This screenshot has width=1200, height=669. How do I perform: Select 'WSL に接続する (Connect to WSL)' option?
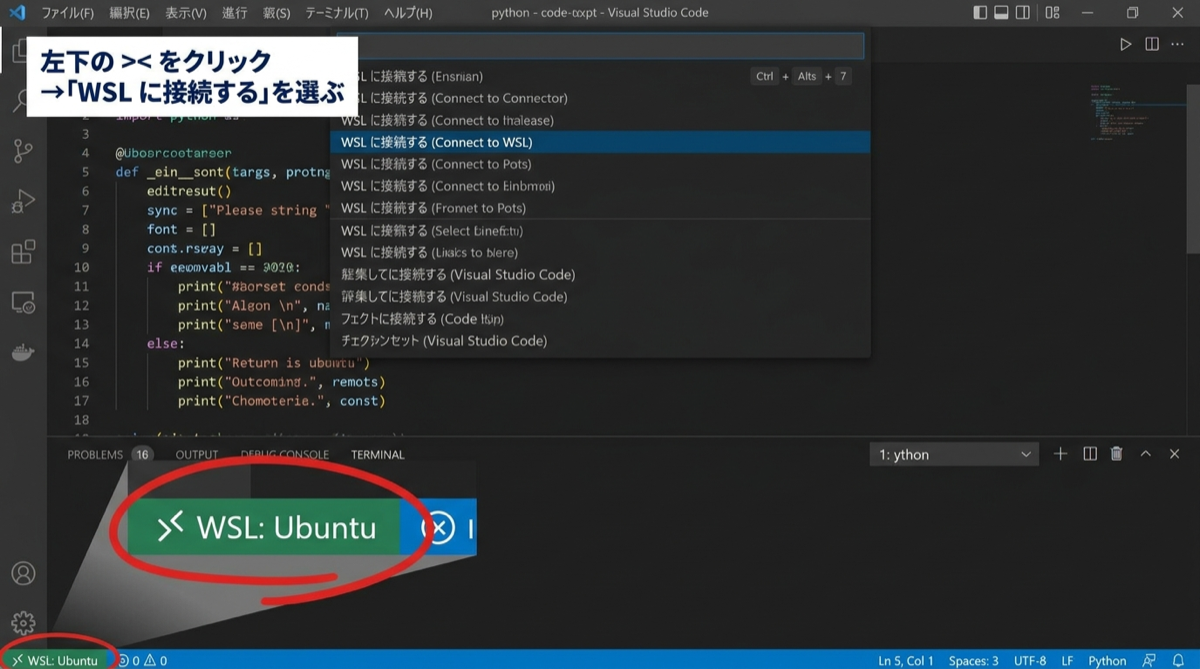click(600, 142)
